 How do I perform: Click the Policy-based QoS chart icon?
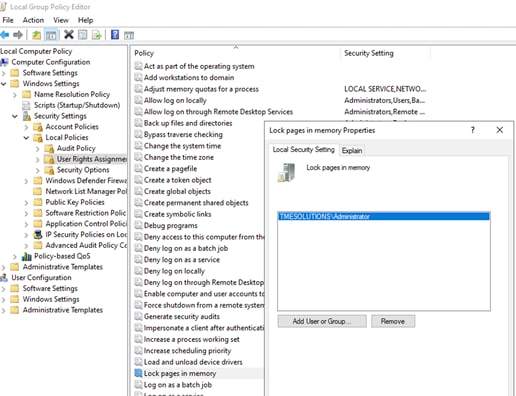click(x=27, y=256)
